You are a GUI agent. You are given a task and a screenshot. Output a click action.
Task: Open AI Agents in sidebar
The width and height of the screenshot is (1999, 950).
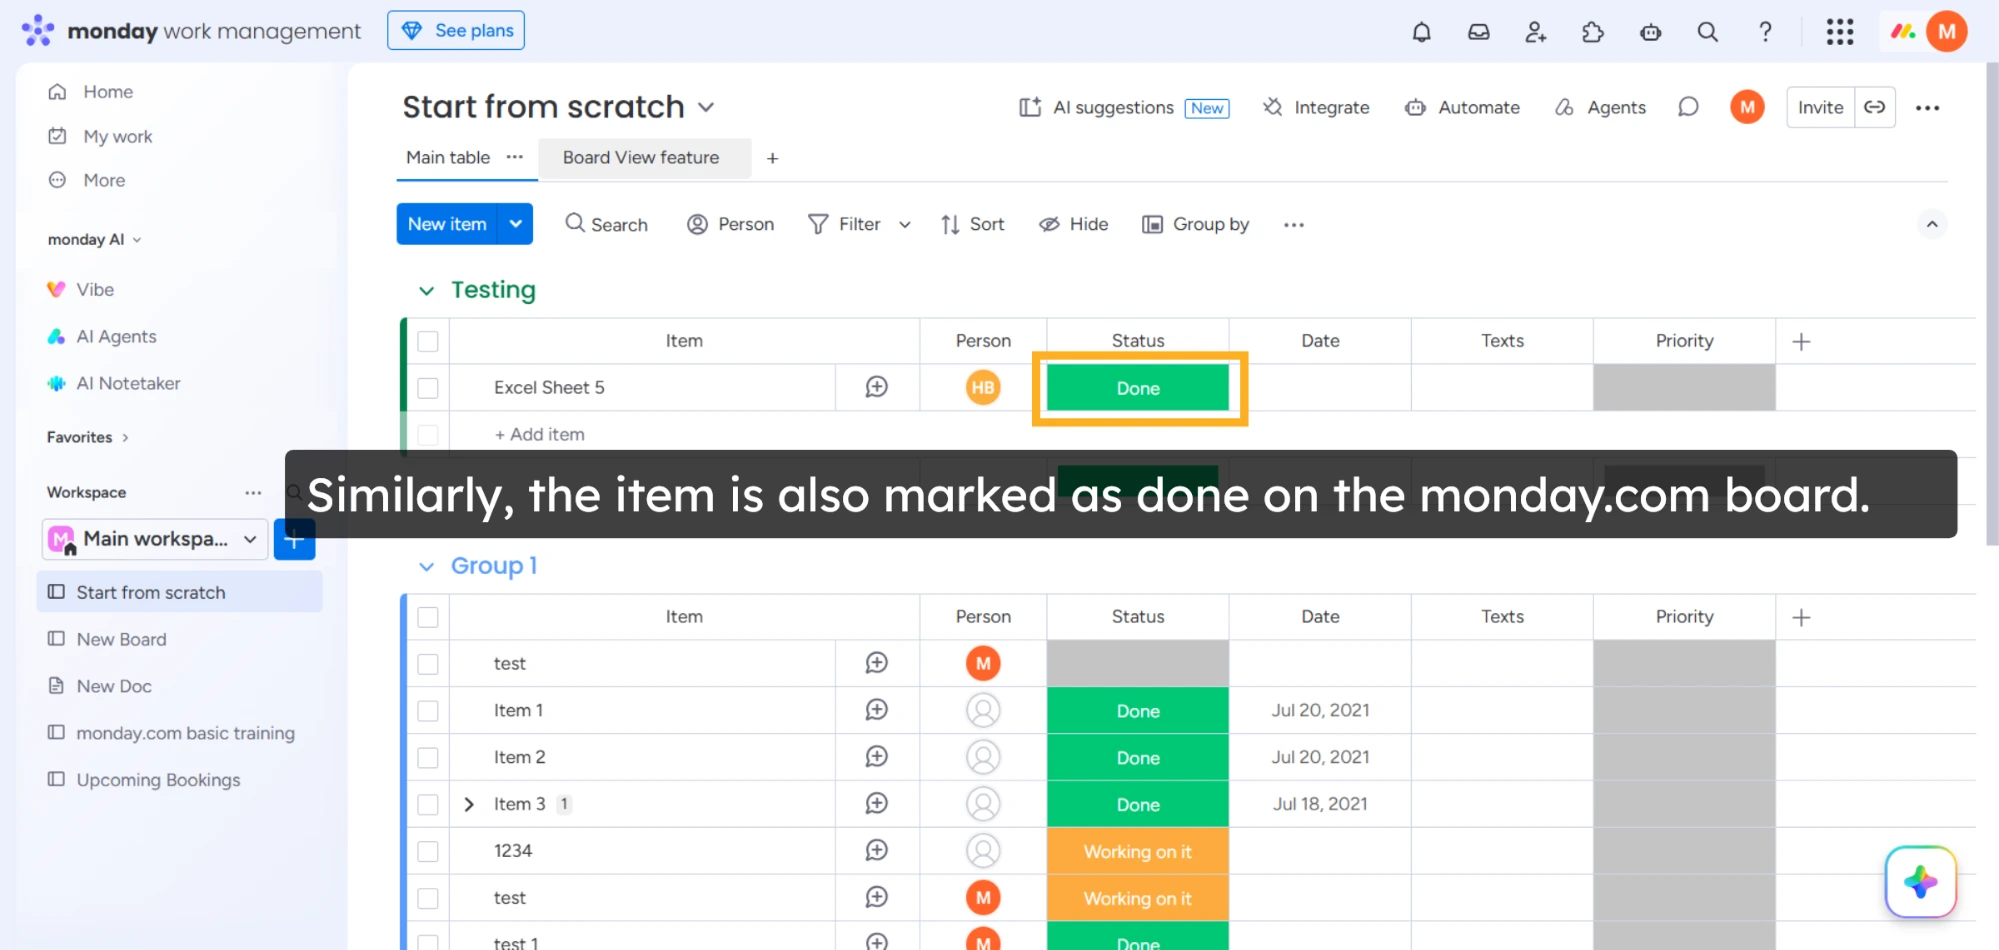tap(116, 337)
